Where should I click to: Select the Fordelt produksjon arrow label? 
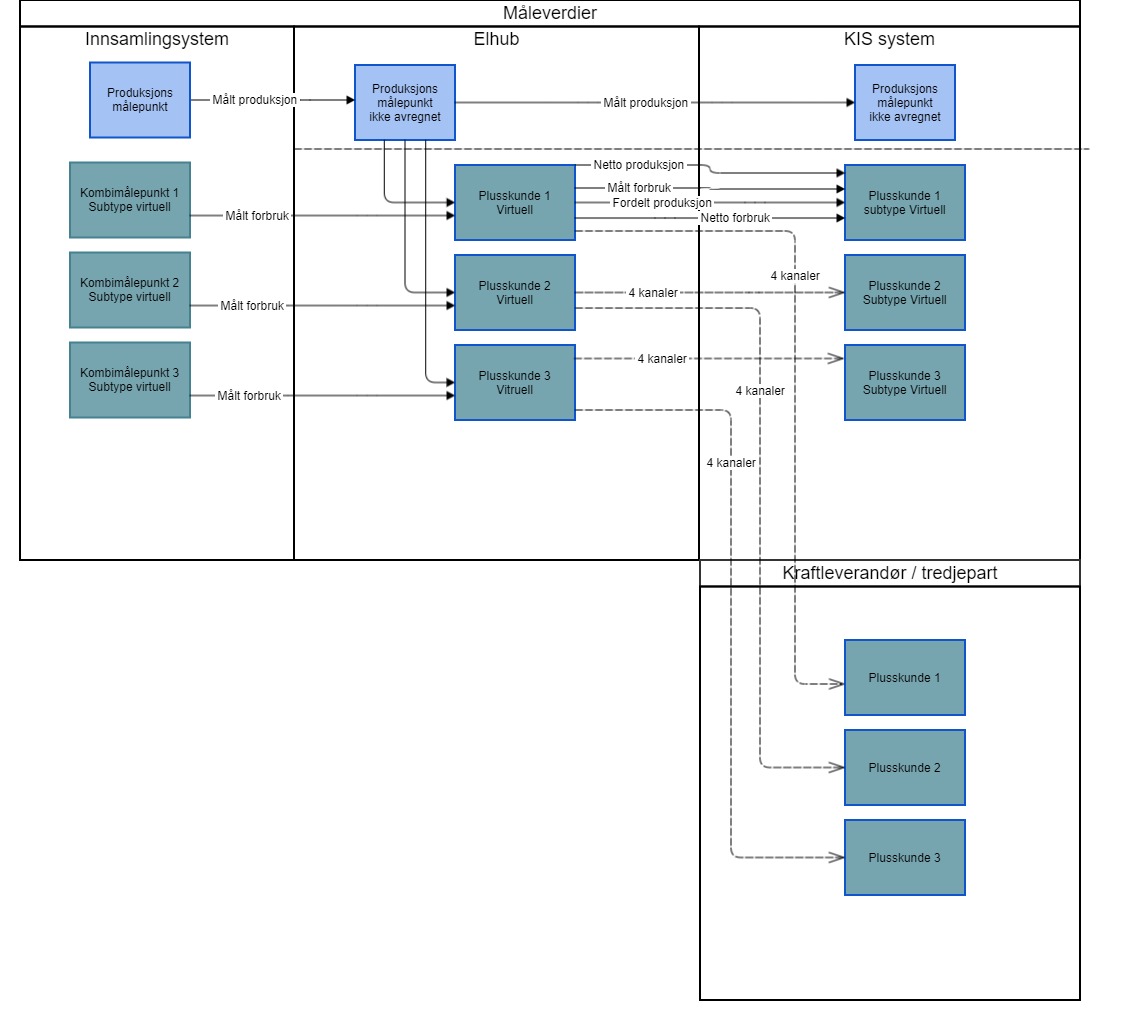click(655, 203)
